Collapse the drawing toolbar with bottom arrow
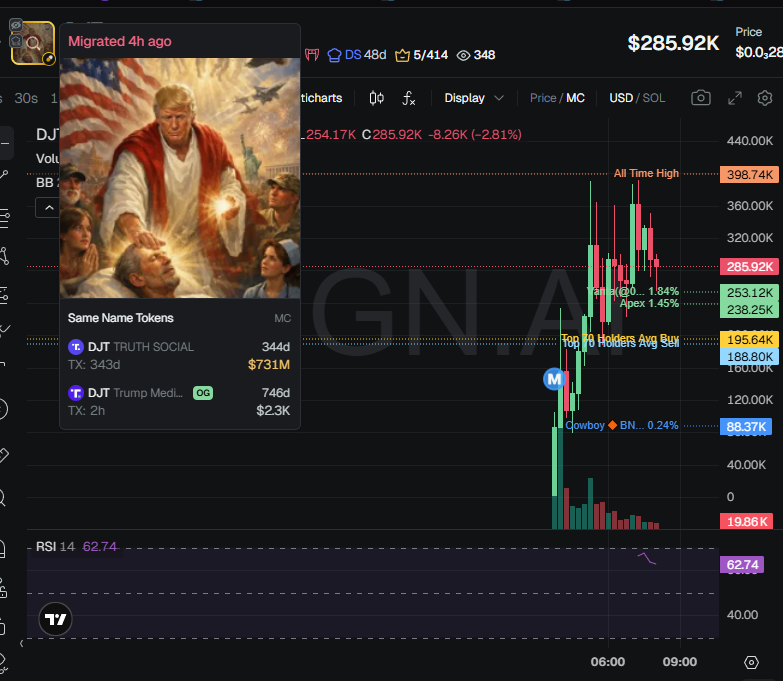 [x=21, y=644]
